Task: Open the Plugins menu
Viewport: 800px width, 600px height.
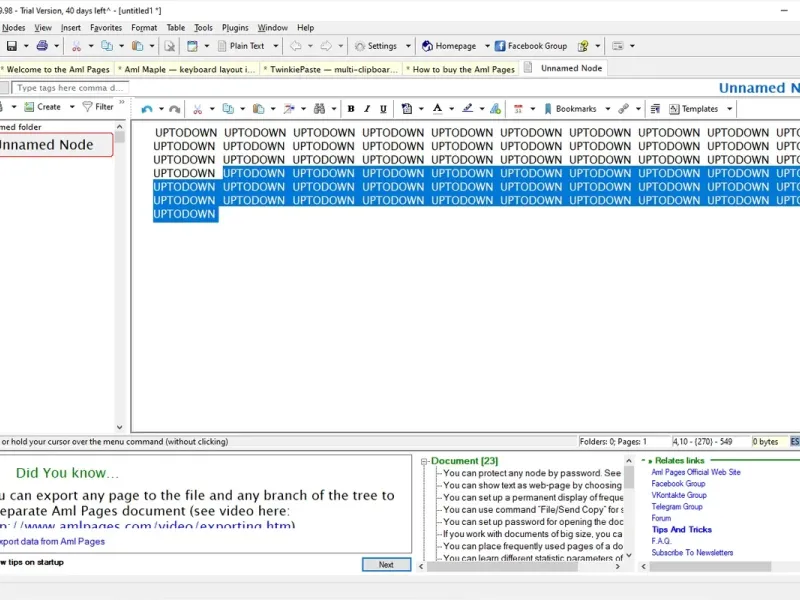Action: pos(235,28)
